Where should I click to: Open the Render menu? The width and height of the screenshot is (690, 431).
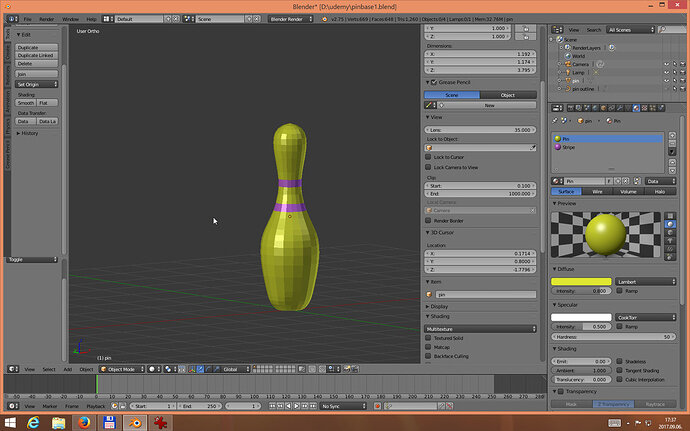click(x=46, y=19)
